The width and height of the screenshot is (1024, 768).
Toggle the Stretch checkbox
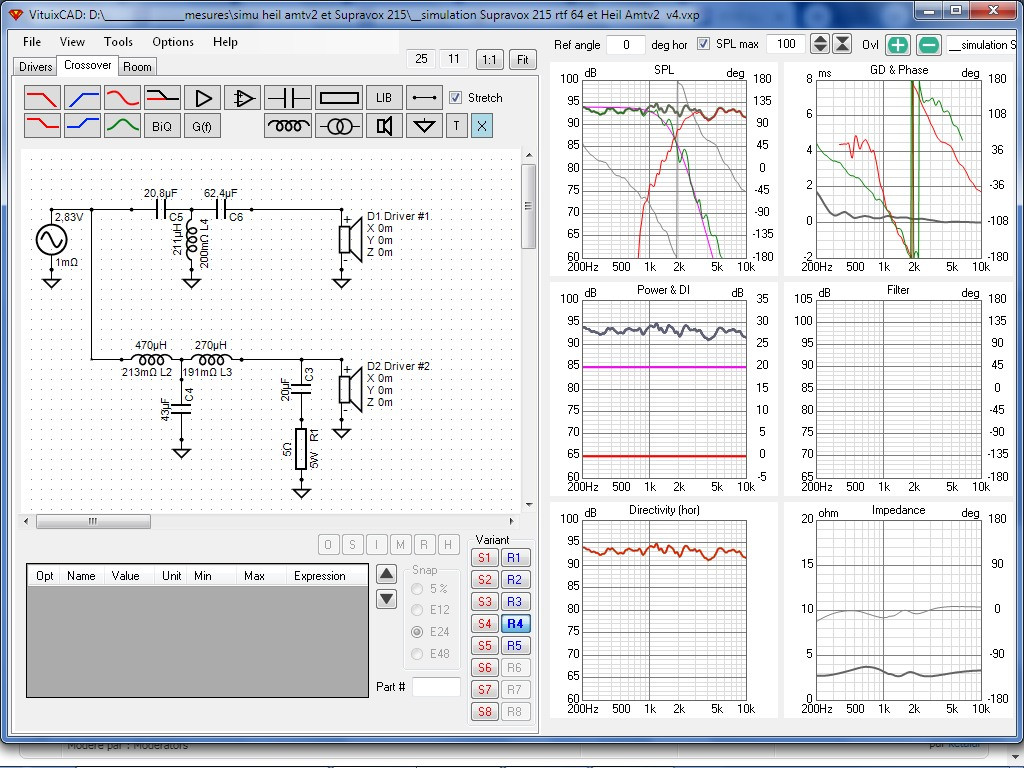(x=456, y=98)
